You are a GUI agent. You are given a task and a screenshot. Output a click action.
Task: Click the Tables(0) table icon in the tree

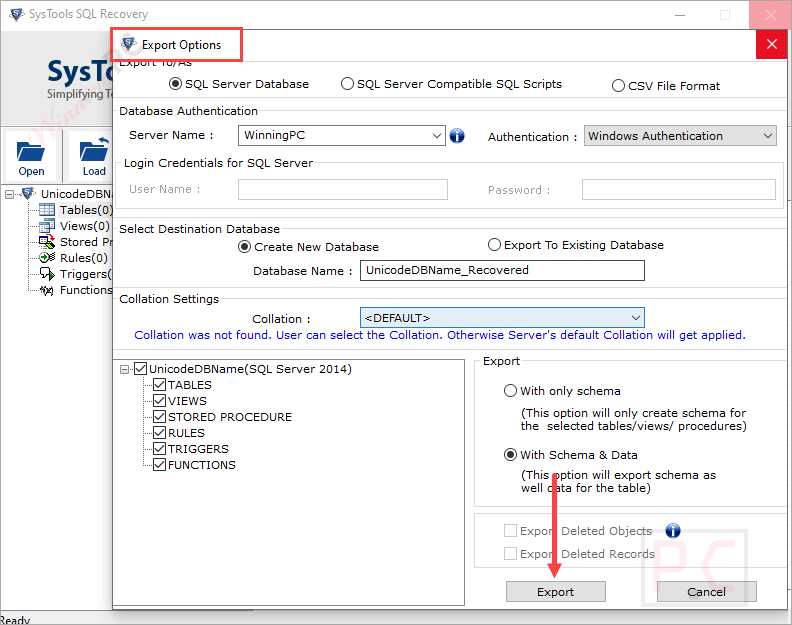coord(46,210)
